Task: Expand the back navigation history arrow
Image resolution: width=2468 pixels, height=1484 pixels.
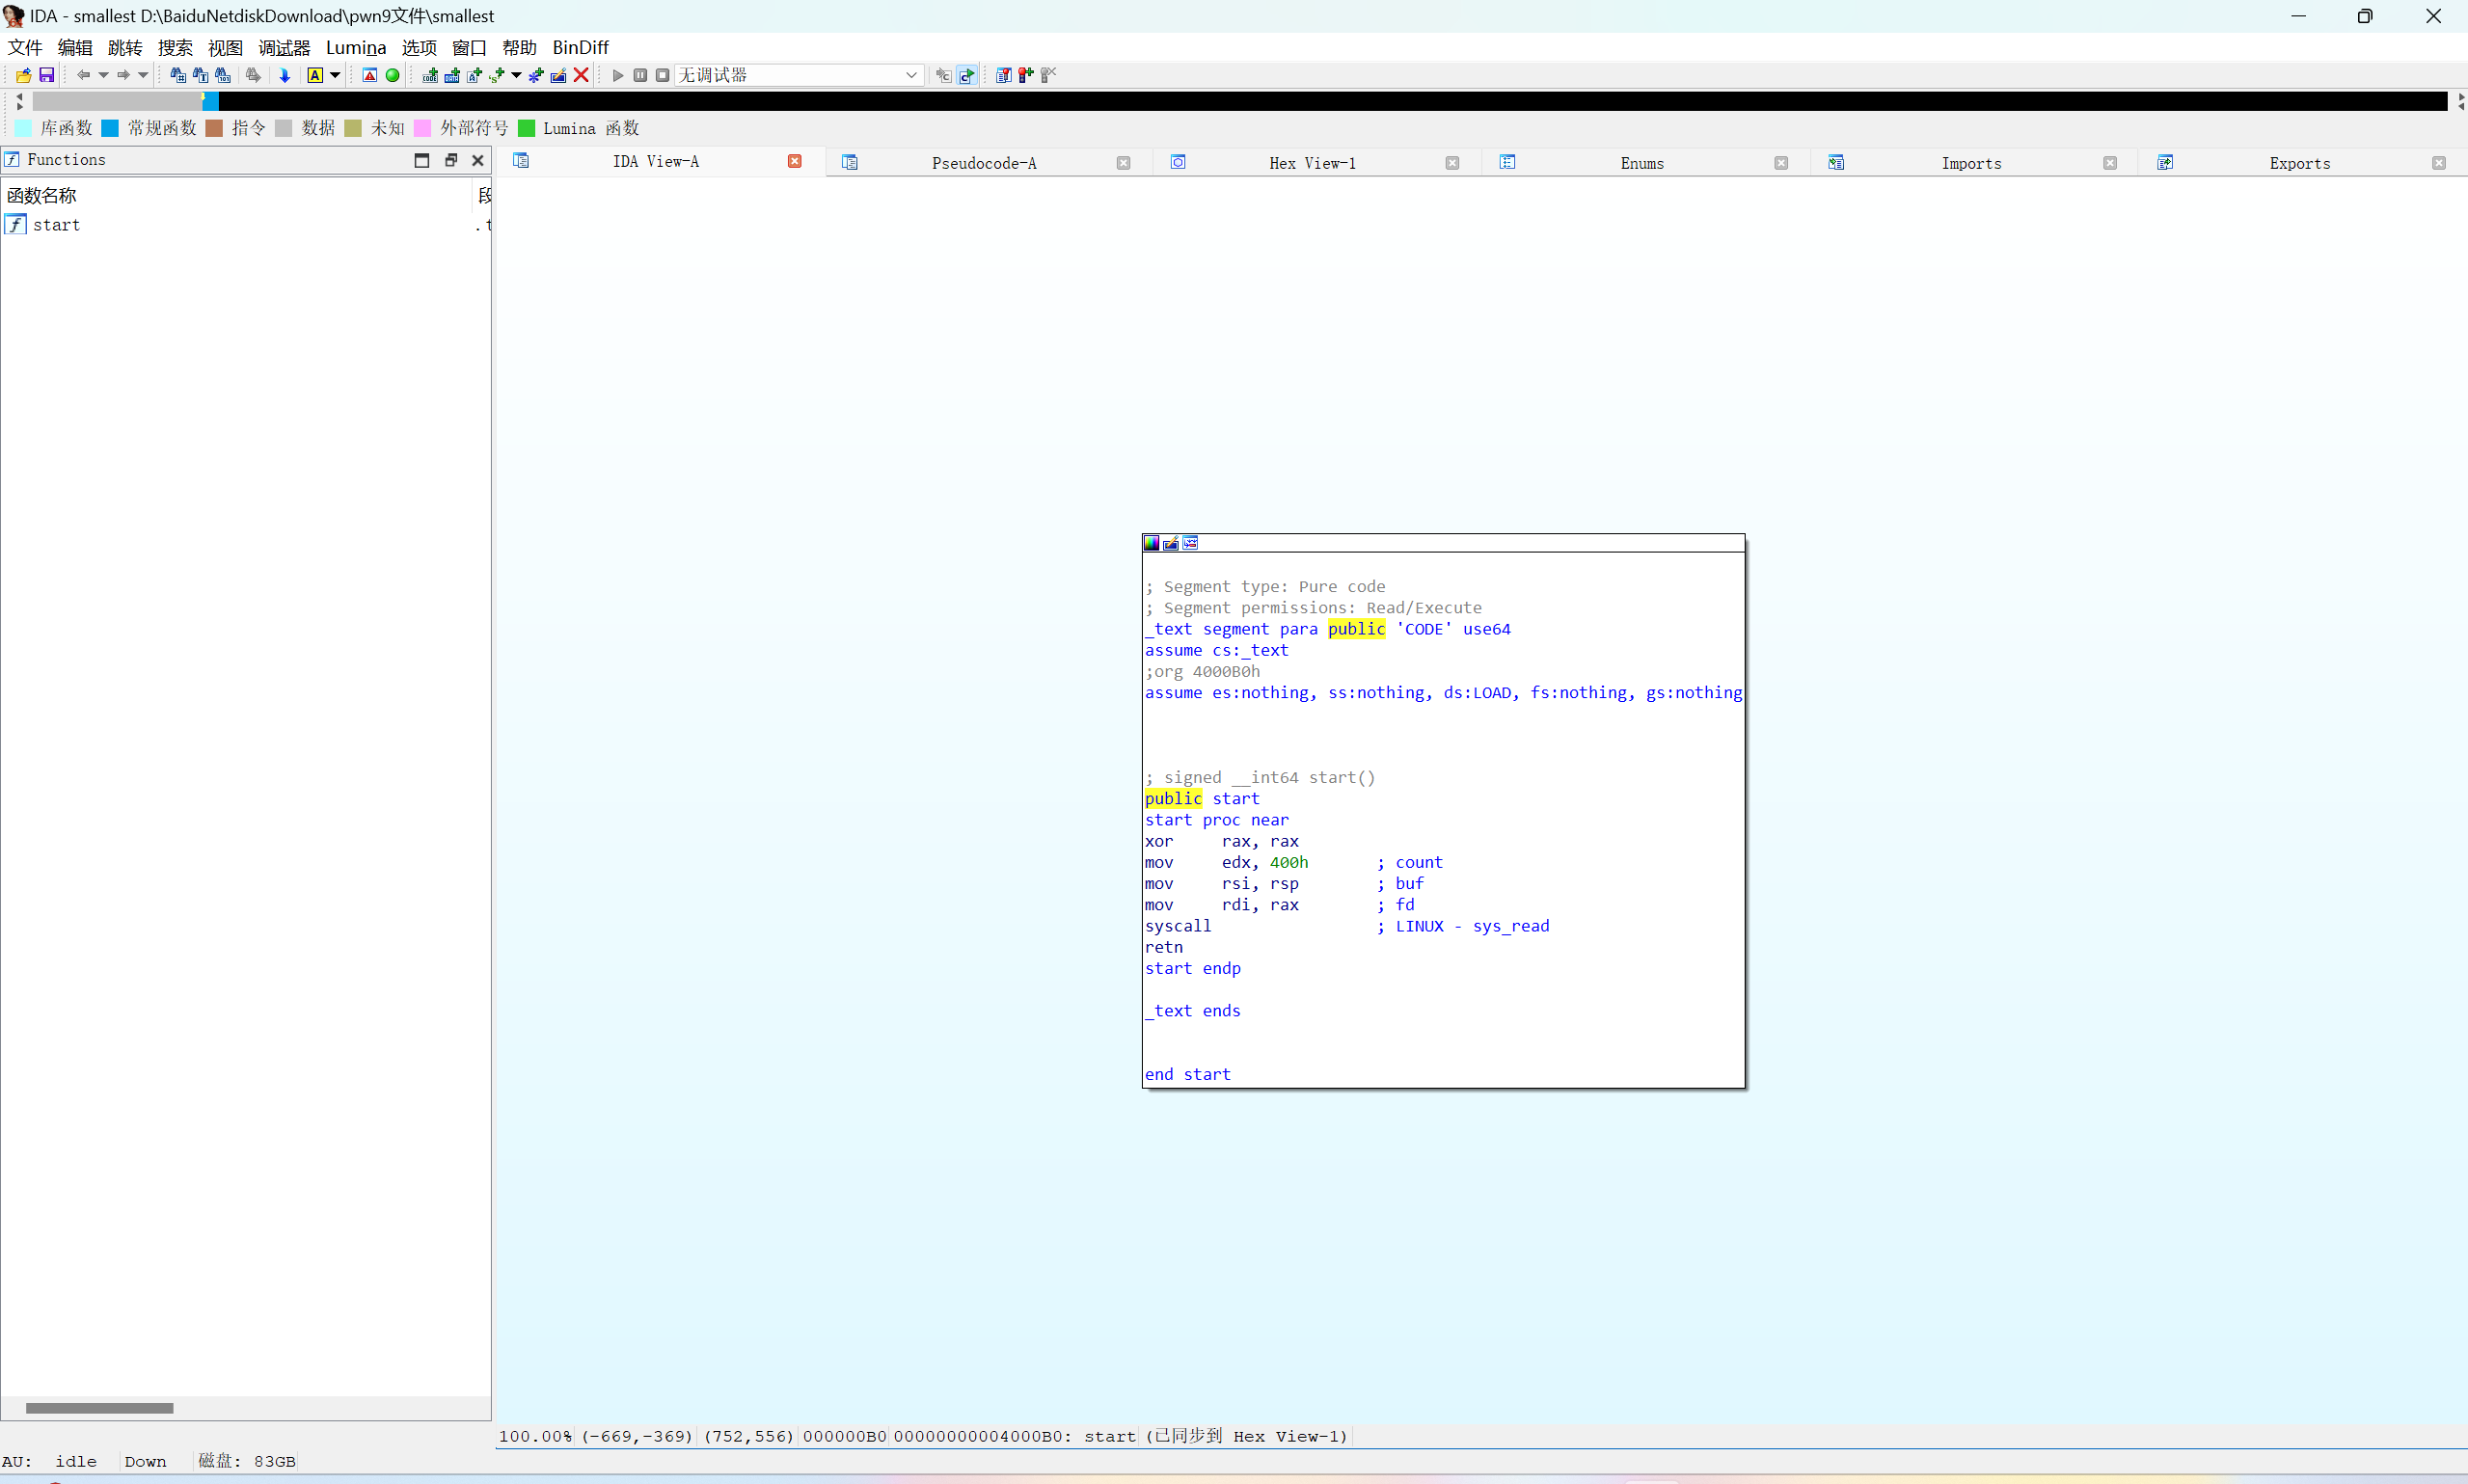Action: click(103, 75)
